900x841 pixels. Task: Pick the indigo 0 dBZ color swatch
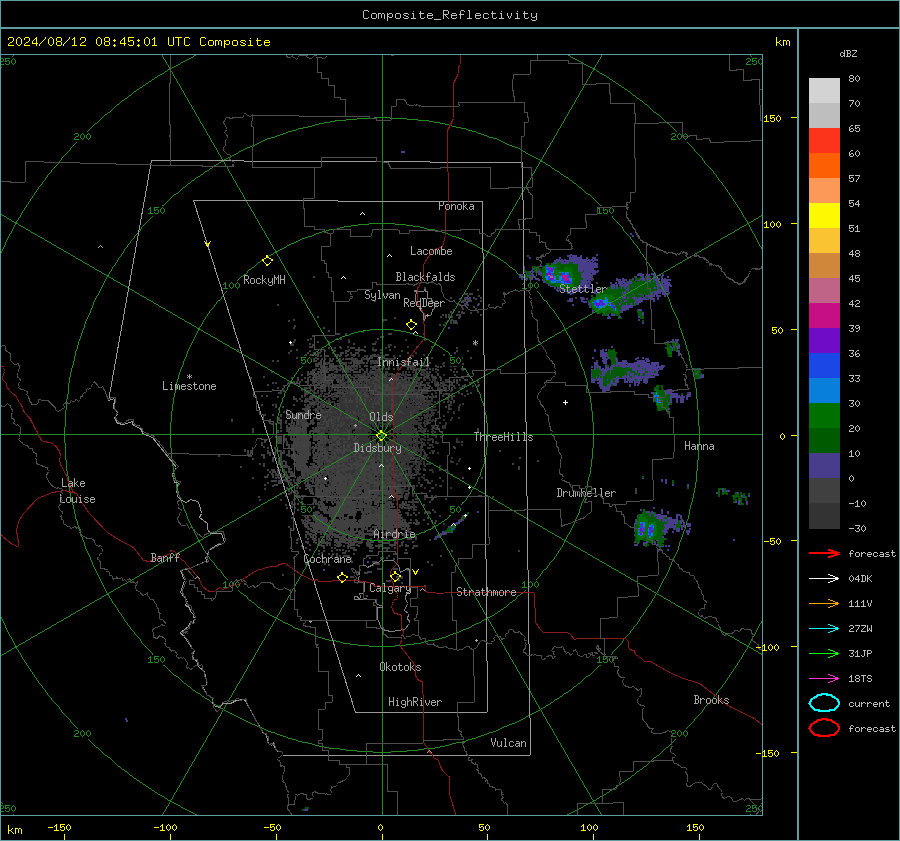(824, 466)
